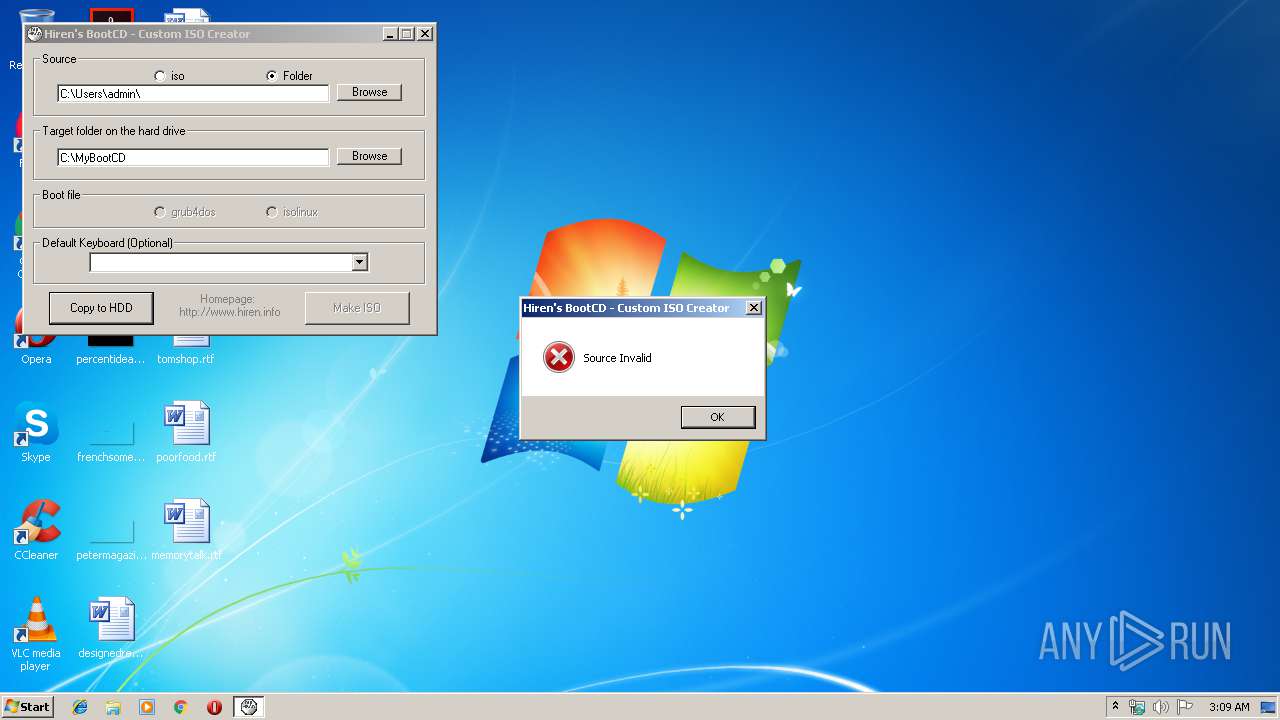Open the network tray icon
This screenshot has width=1280, height=720.
[1137, 707]
